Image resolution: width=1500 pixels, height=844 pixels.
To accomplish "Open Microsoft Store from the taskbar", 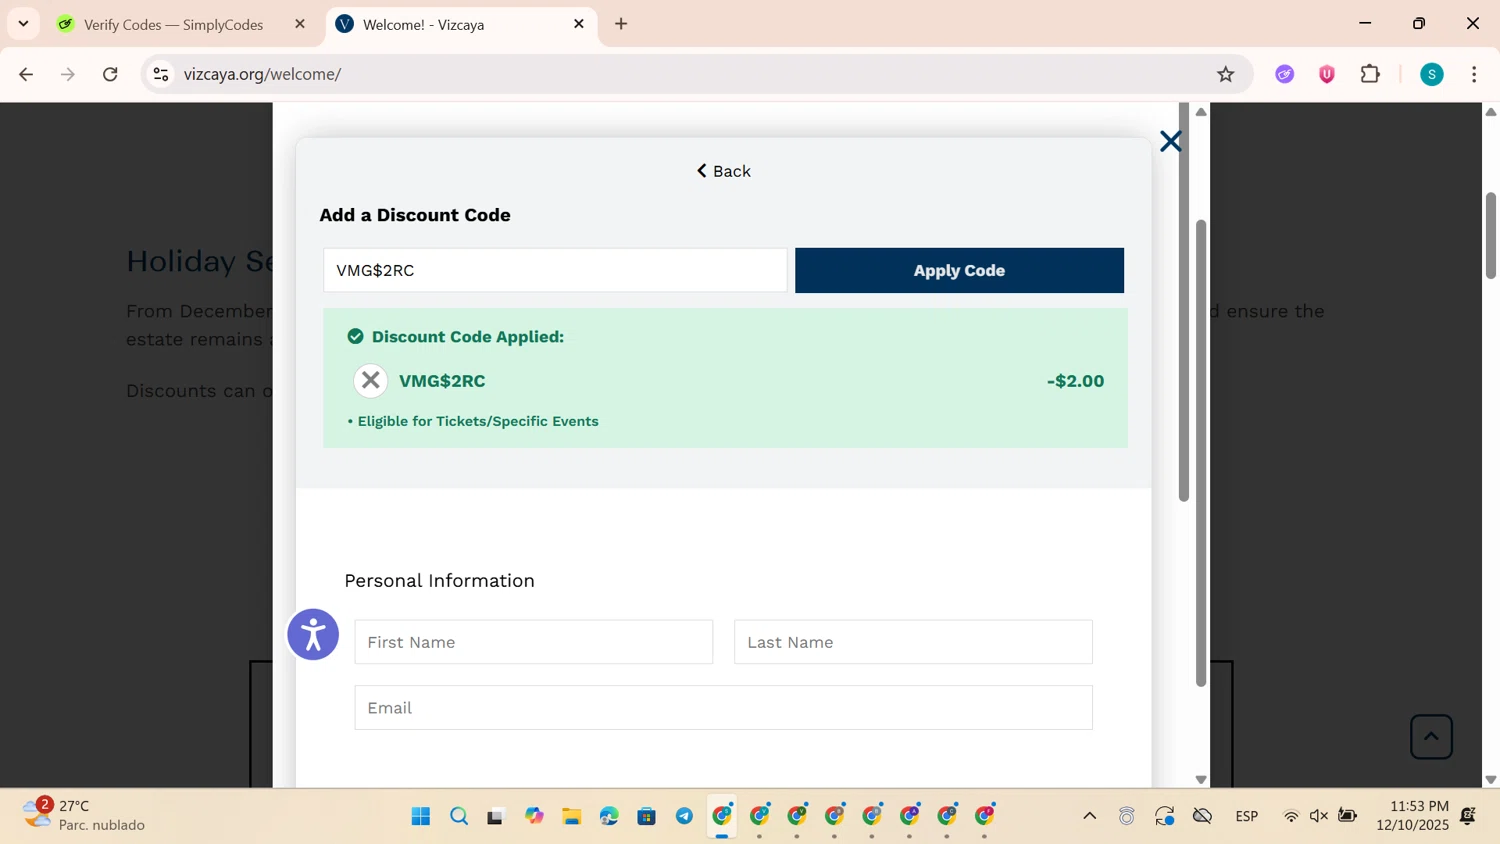I will point(647,816).
